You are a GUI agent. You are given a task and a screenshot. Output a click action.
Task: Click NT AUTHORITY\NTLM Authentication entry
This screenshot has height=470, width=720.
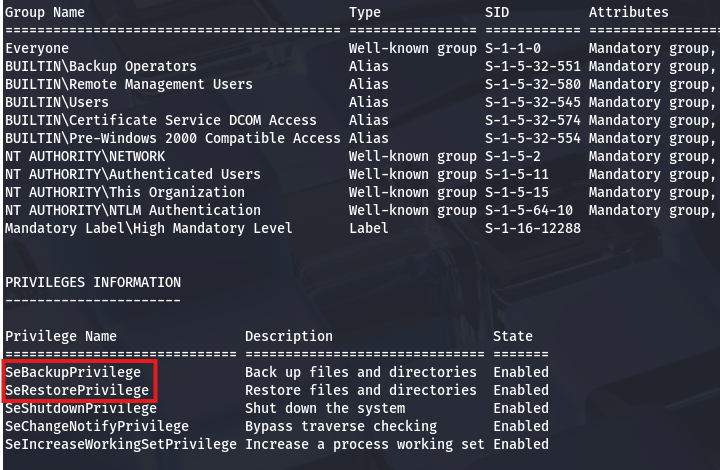tap(133, 210)
